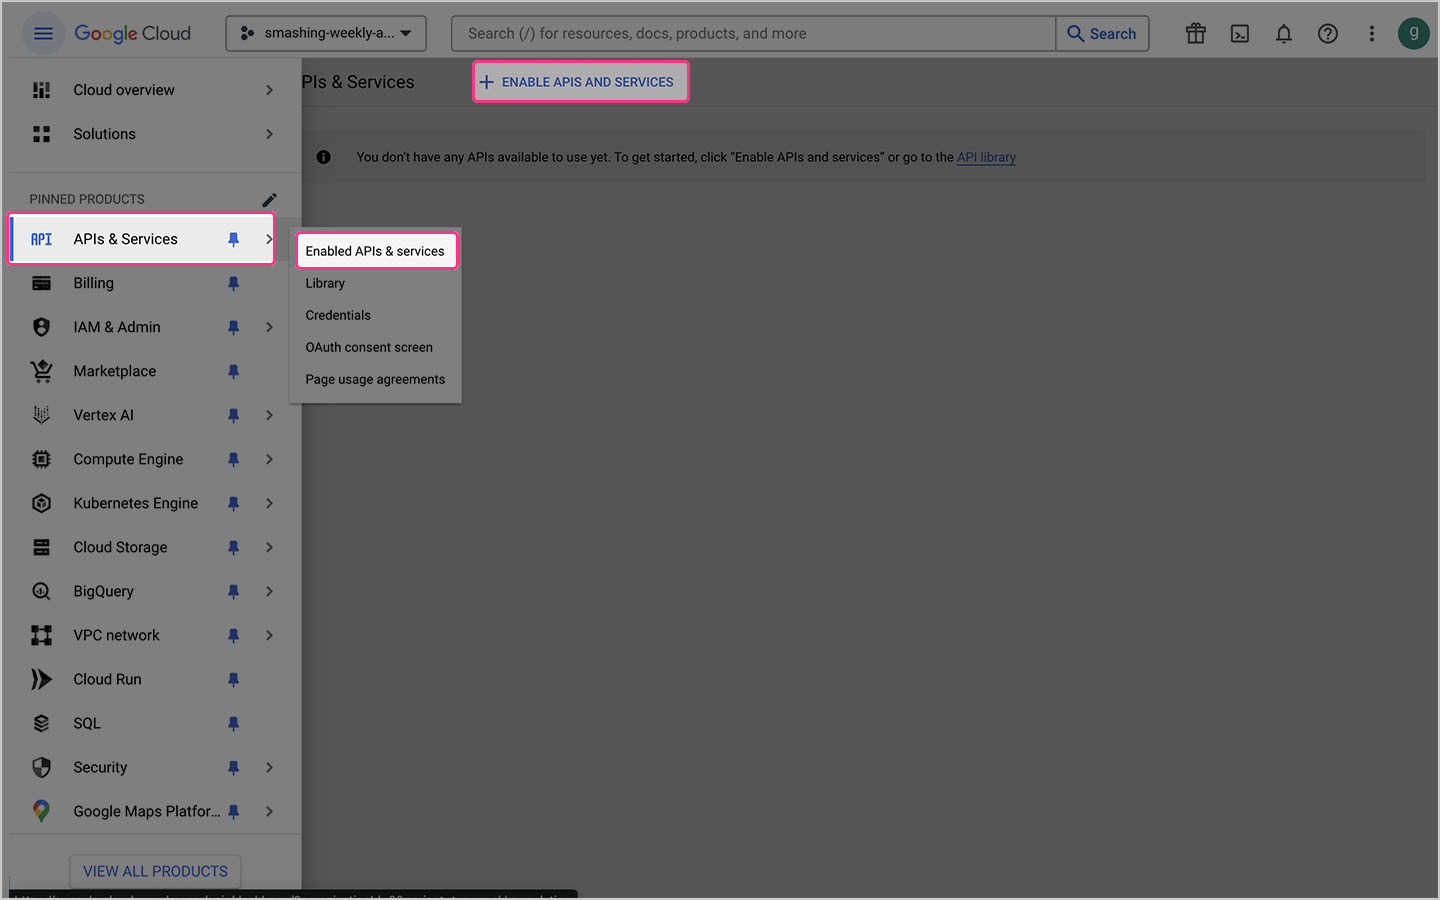
Task: Open the navigation hamburger menu
Action: [43, 33]
